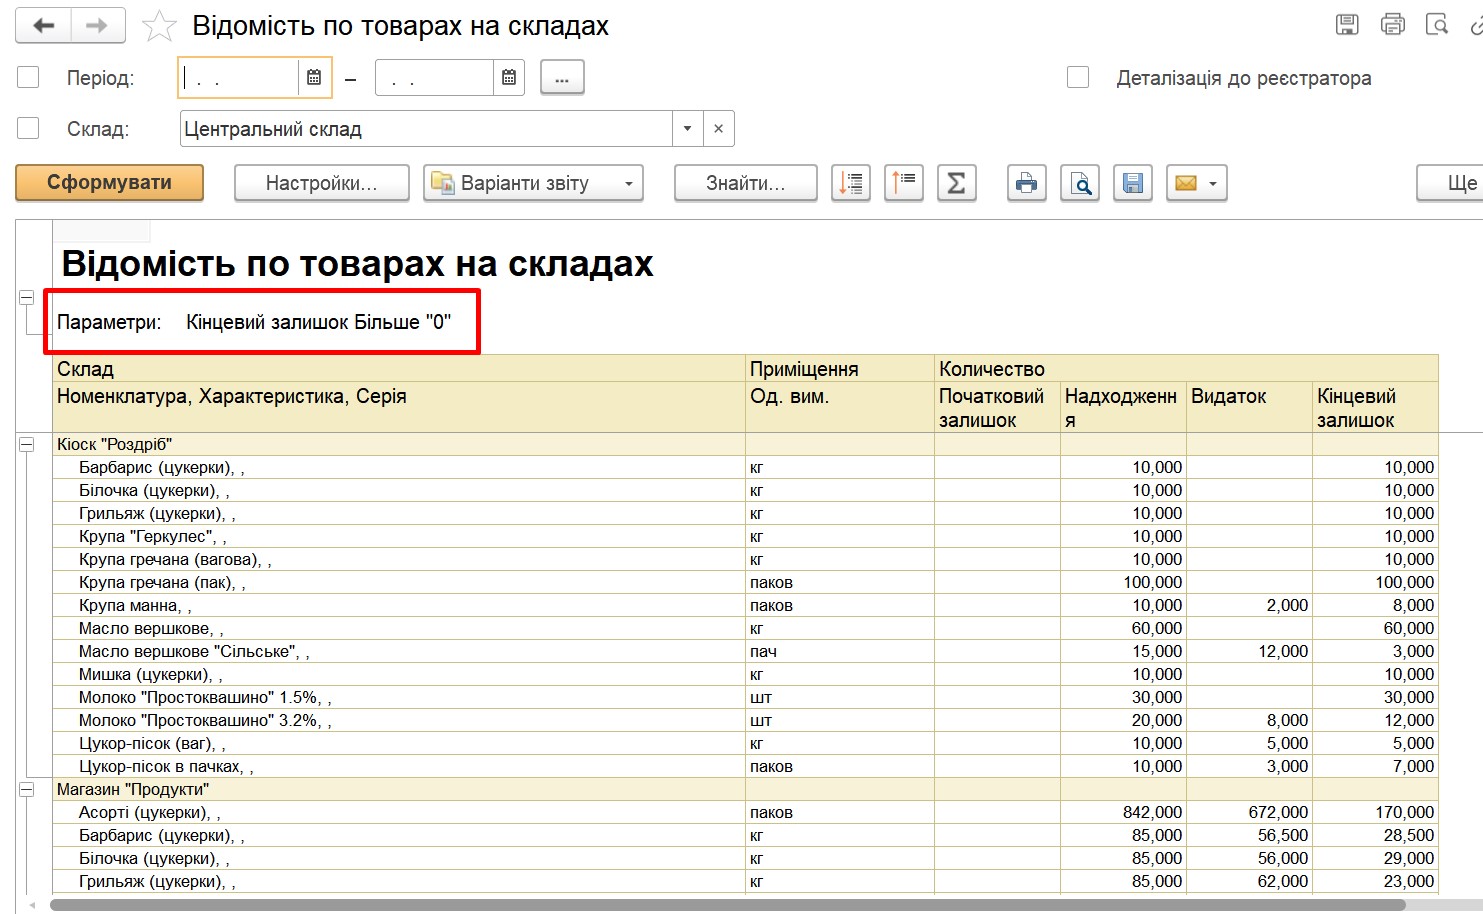Click the Центральний склад input field
Screen dimensions: 1483x914
coord(426,129)
